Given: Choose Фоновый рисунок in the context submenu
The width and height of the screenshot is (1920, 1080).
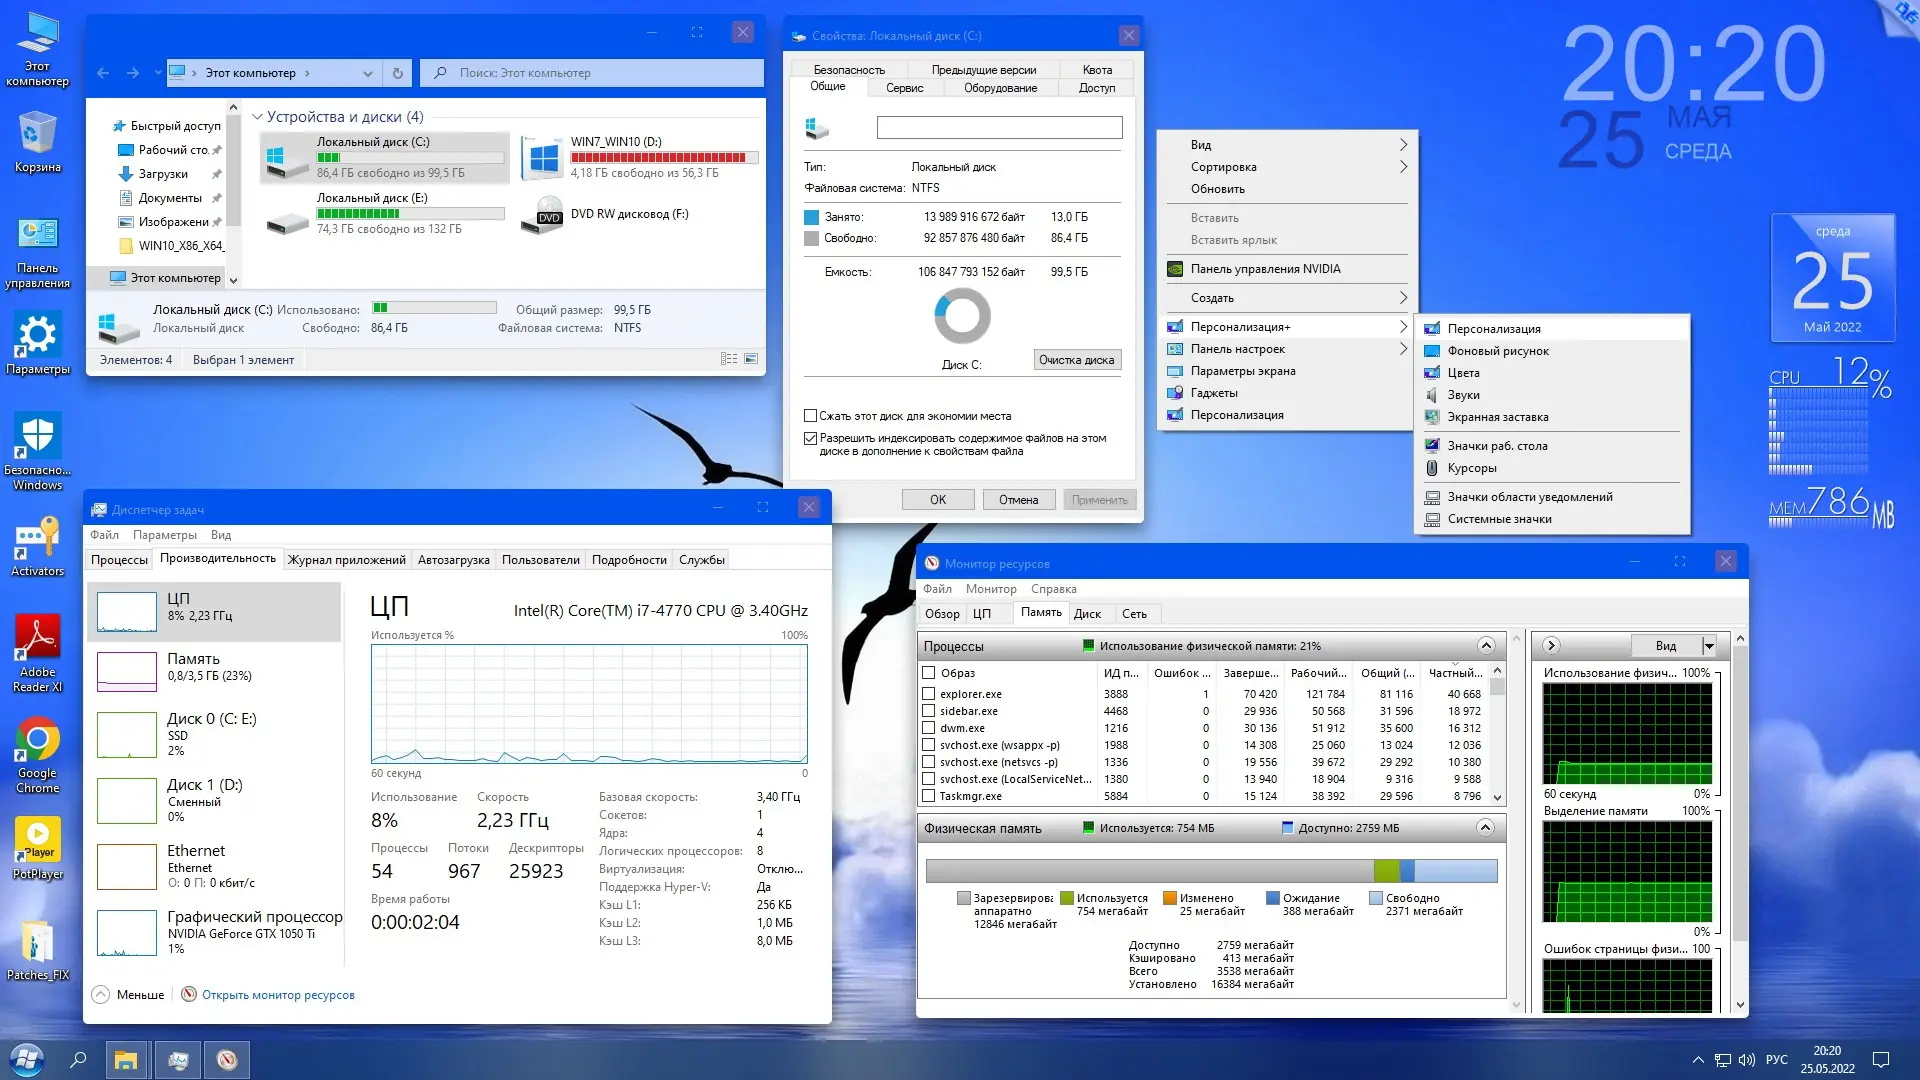Looking at the screenshot, I should pyautogui.click(x=1497, y=351).
